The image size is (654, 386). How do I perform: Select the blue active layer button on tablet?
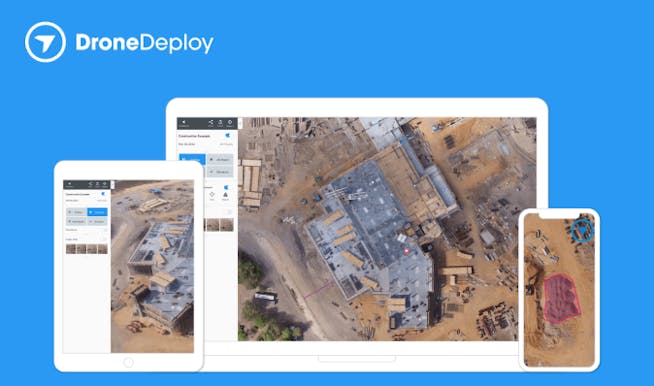[x=97, y=212]
